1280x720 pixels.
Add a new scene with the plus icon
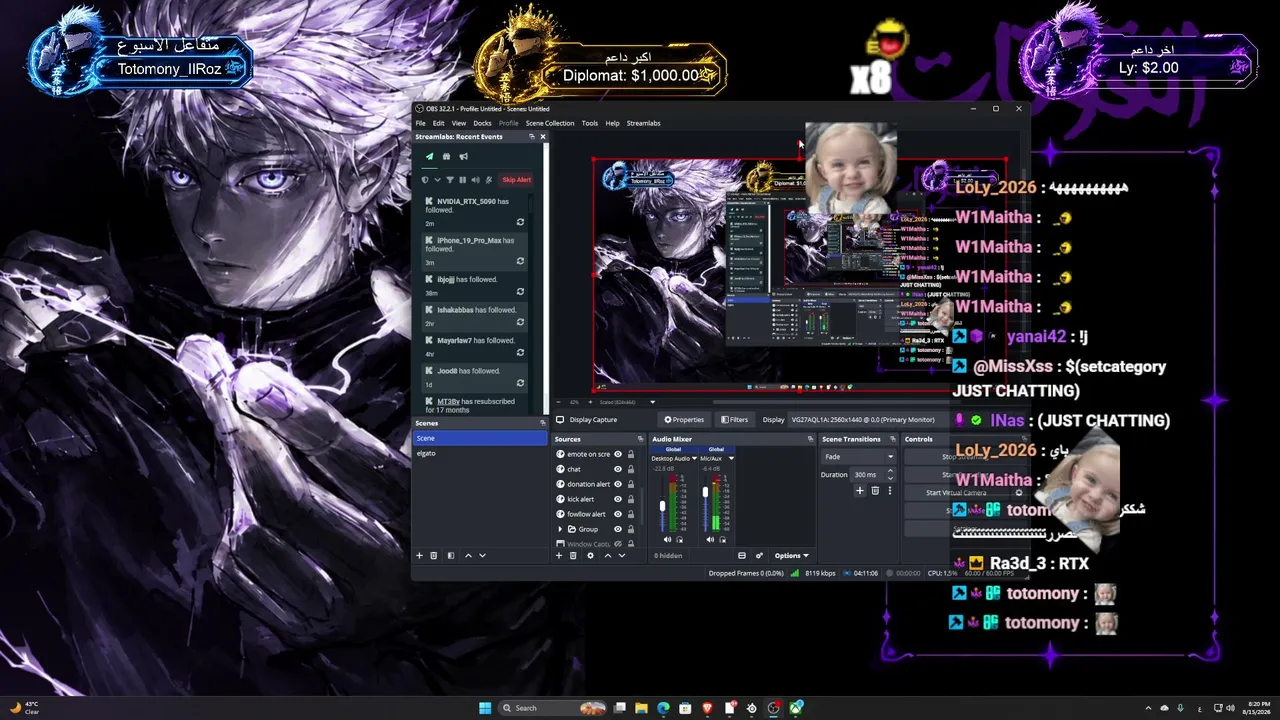(x=420, y=555)
